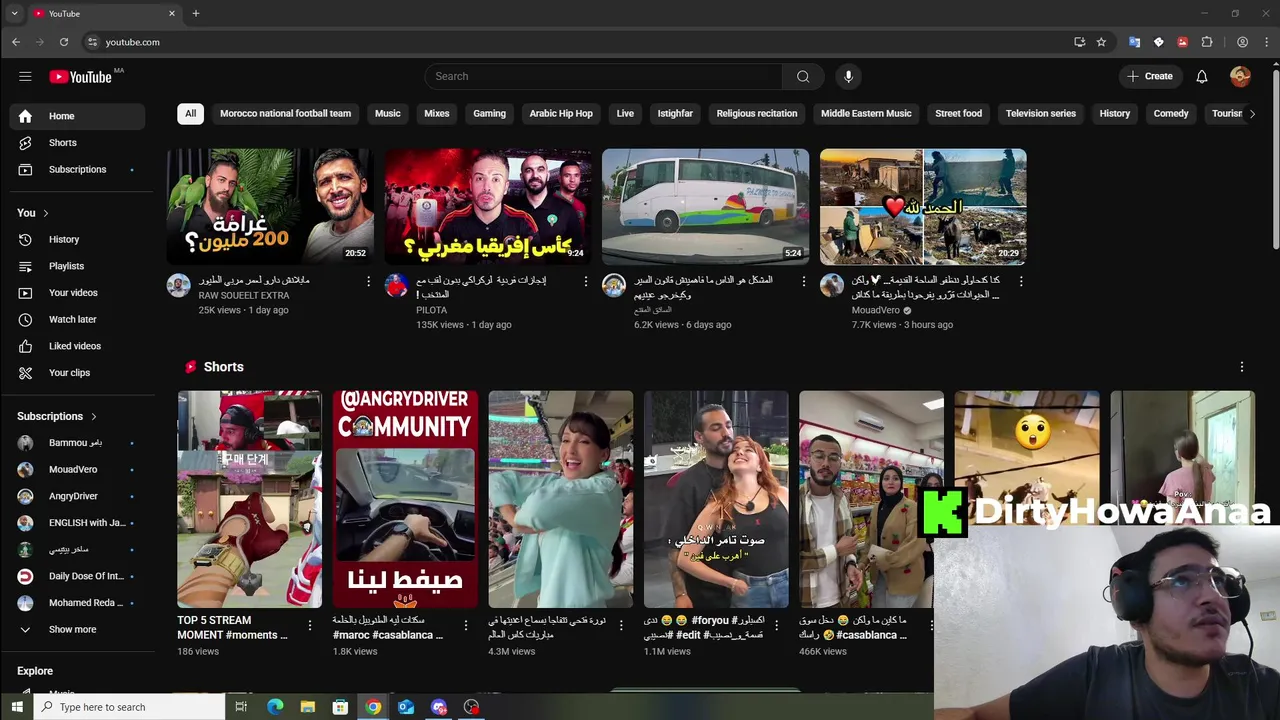The height and width of the screenshot is (720, 1280).
Task: Select Television series chip
Action: pyautogui.click(x=1041, y=114)
